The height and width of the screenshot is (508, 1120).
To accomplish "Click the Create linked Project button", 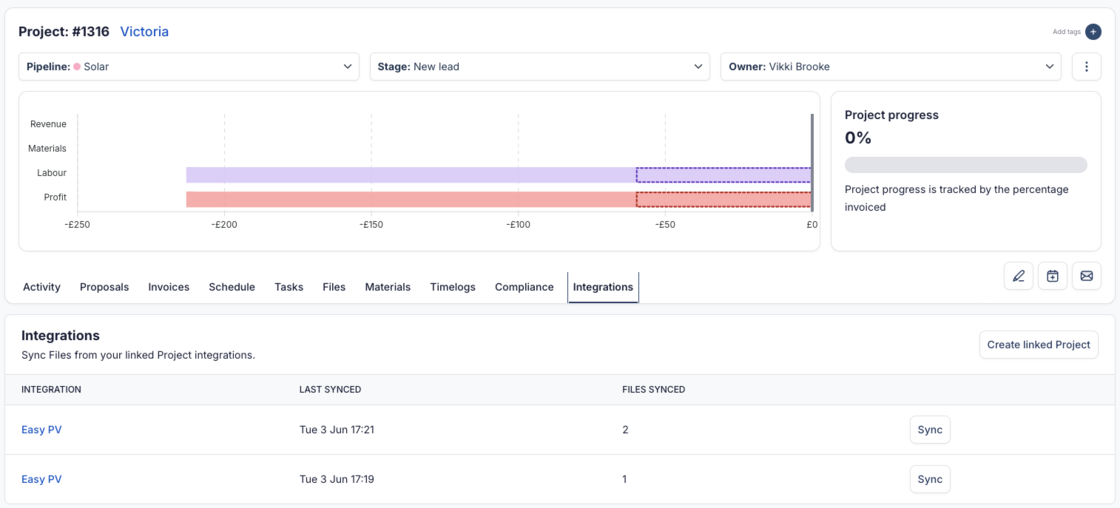I will pyautogui.click(x=1038, y=345).
